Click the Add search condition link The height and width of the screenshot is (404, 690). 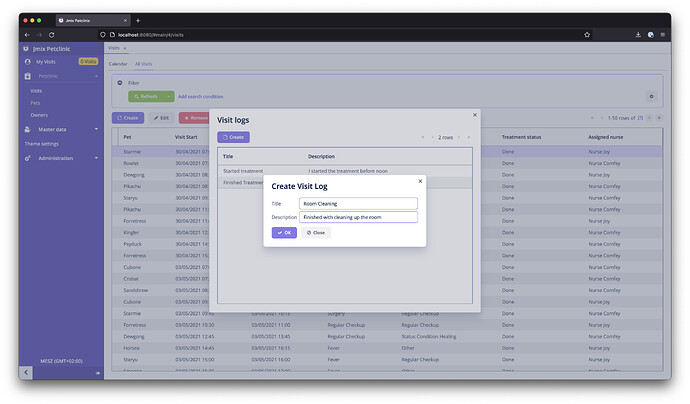click(201, 96)
